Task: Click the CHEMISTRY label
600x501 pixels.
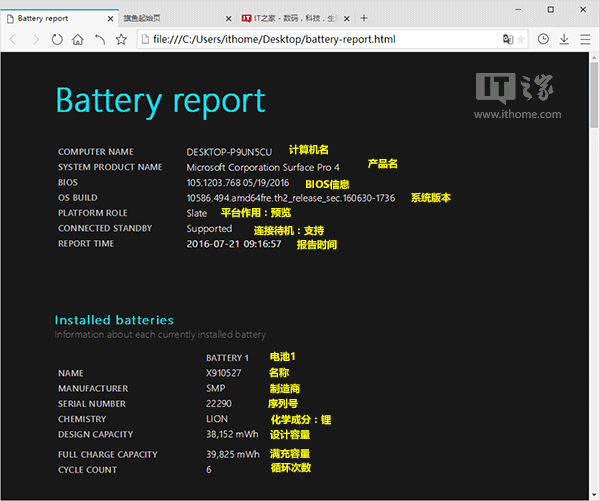Action: pyautogui.click(x=82, y=419)
